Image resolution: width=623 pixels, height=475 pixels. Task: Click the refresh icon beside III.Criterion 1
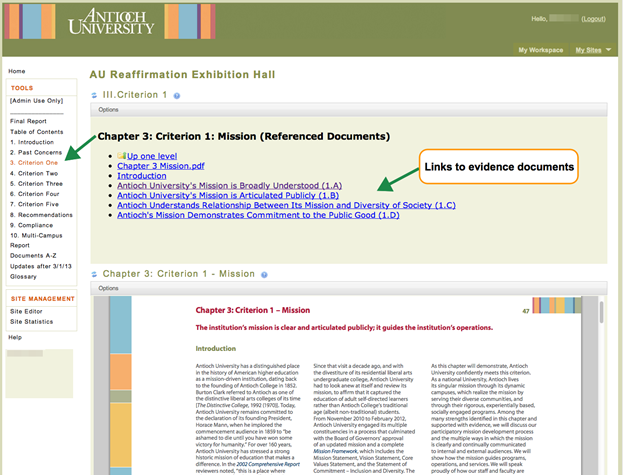[x=94, y=95]
